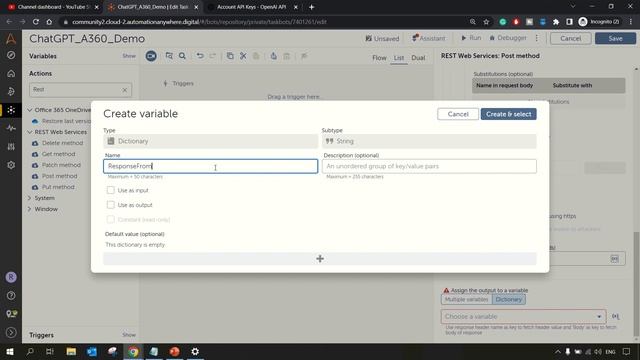Undo the last edit
The image size is (640, 360).
pos(200,56)
